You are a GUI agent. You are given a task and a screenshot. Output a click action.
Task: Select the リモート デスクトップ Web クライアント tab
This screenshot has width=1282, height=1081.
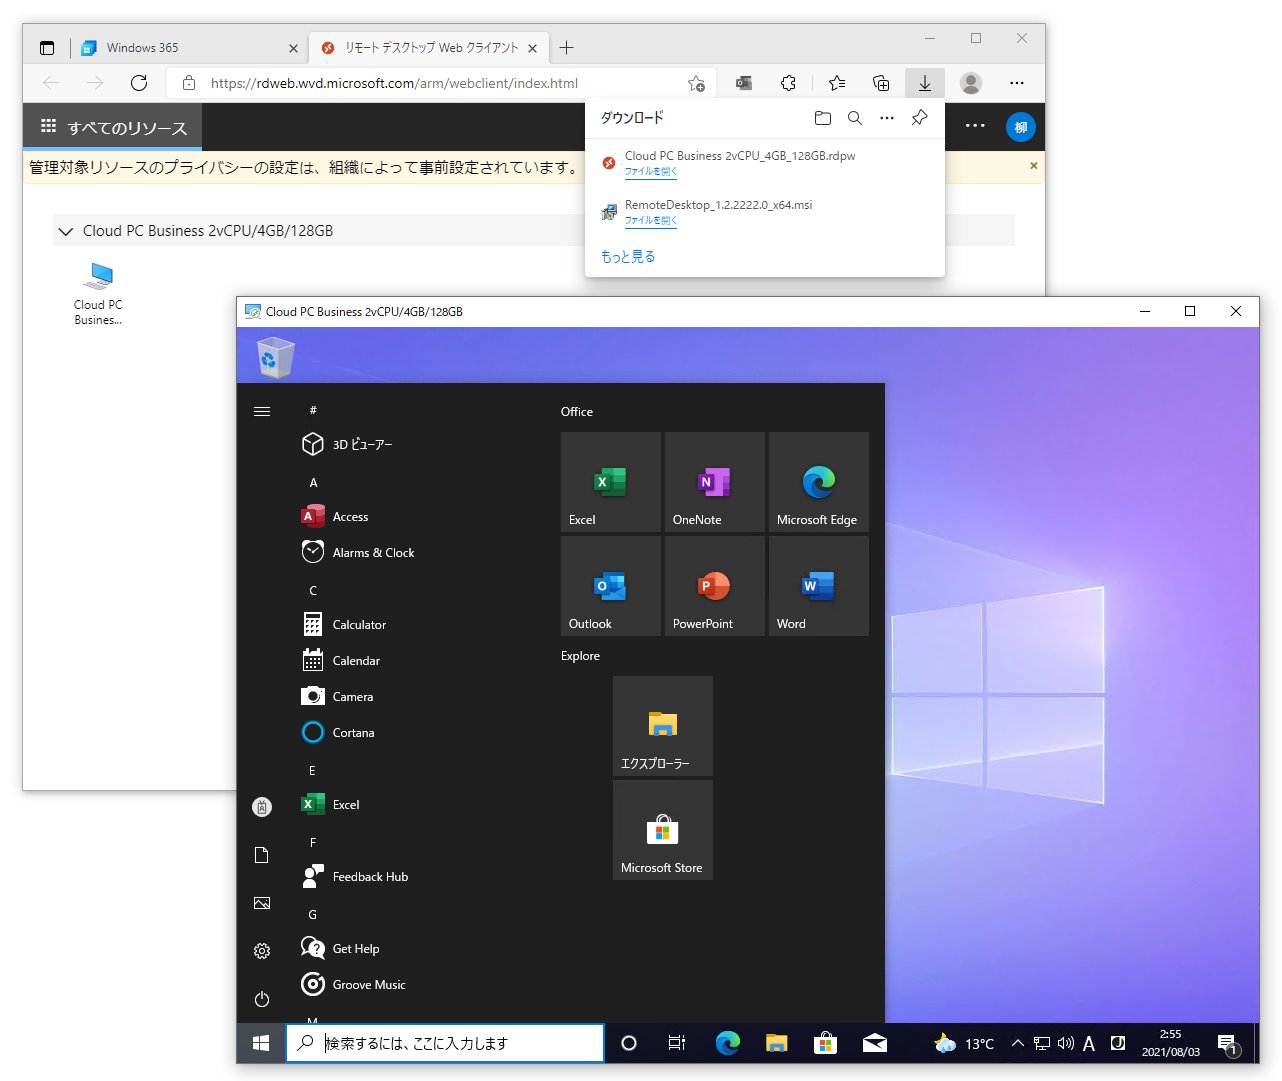click(430, 48)
